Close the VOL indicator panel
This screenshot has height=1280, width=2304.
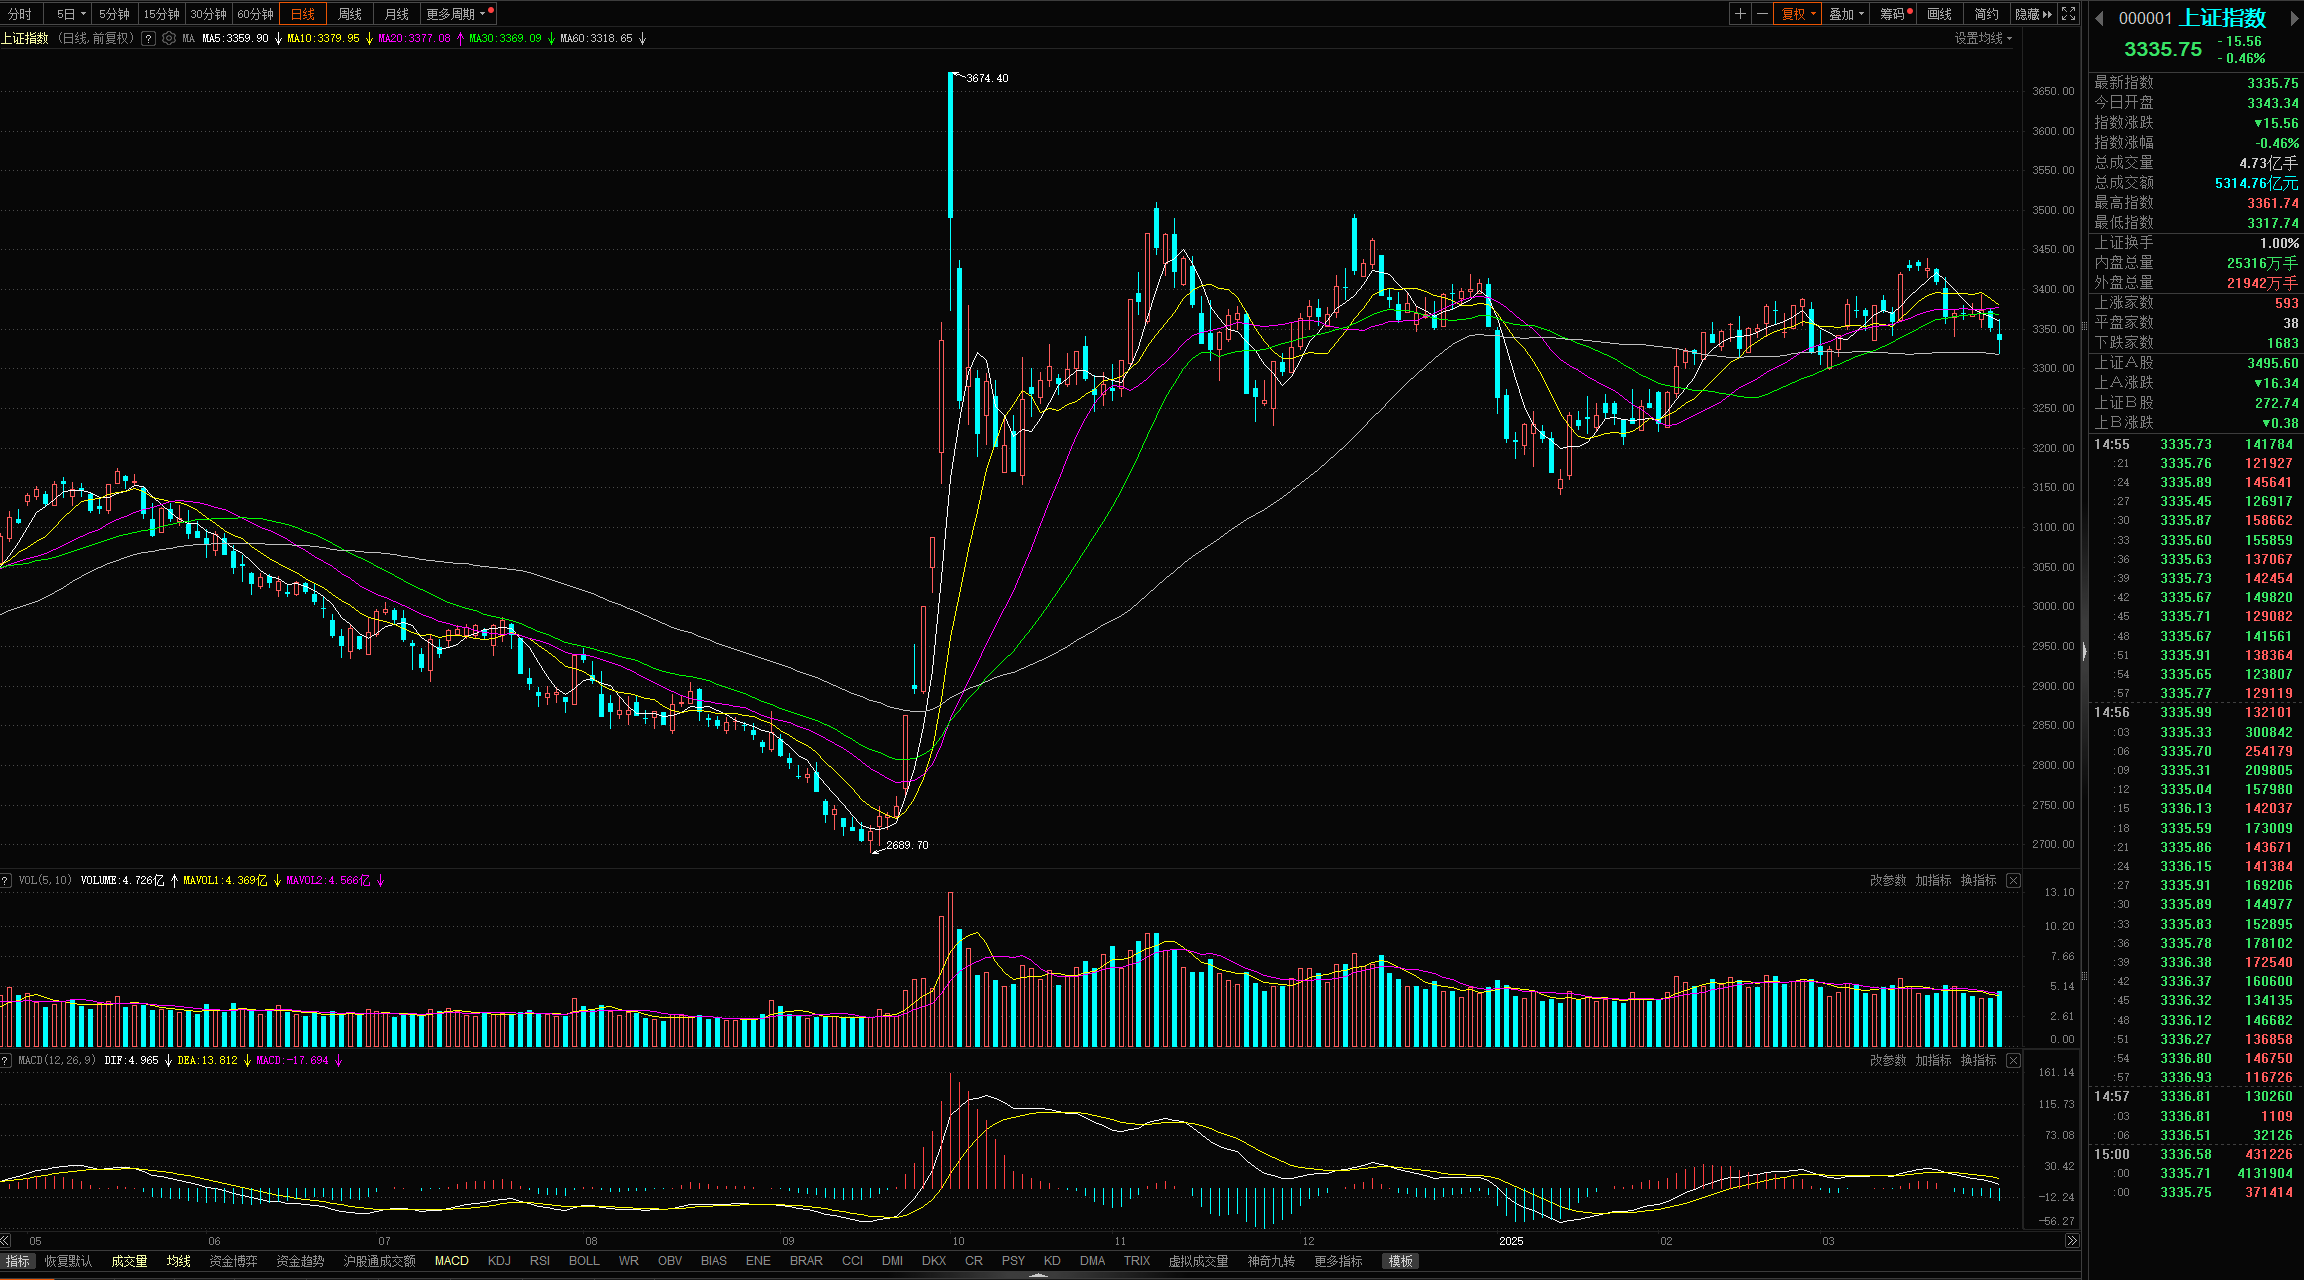click(2013, 880)
